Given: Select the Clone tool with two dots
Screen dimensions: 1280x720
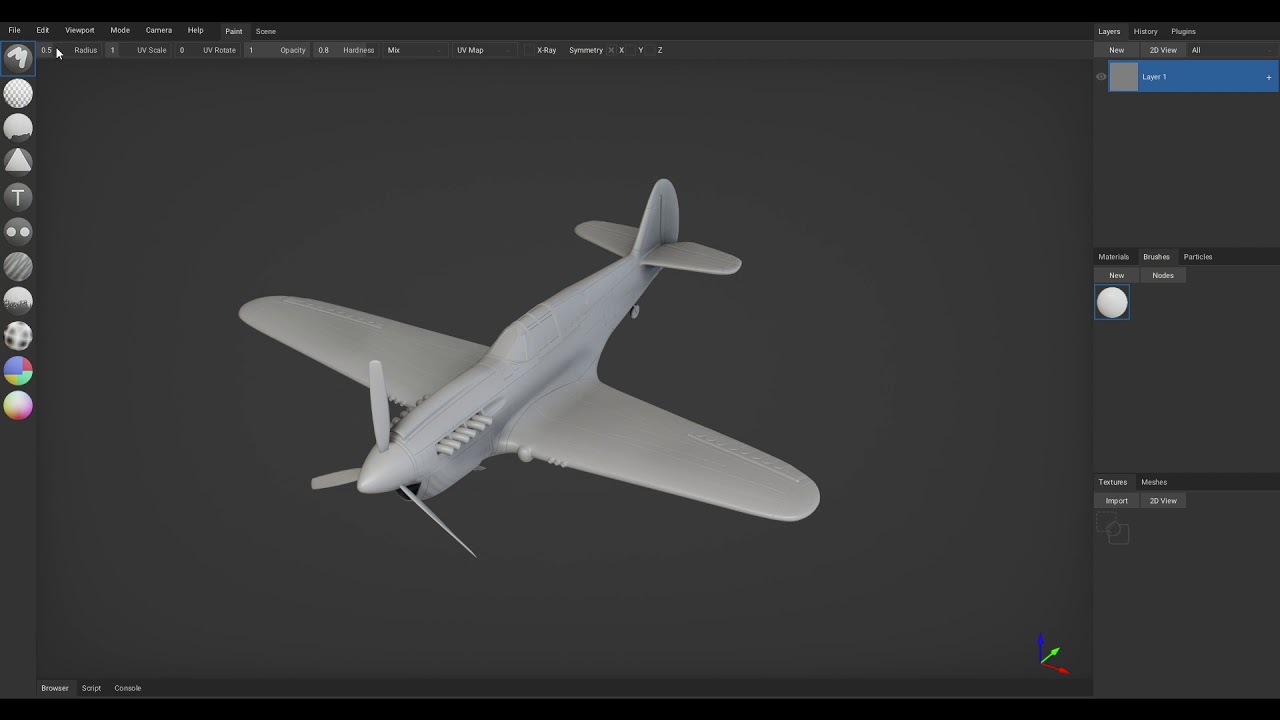Looking at the screenshot, I should coord(18,232).
